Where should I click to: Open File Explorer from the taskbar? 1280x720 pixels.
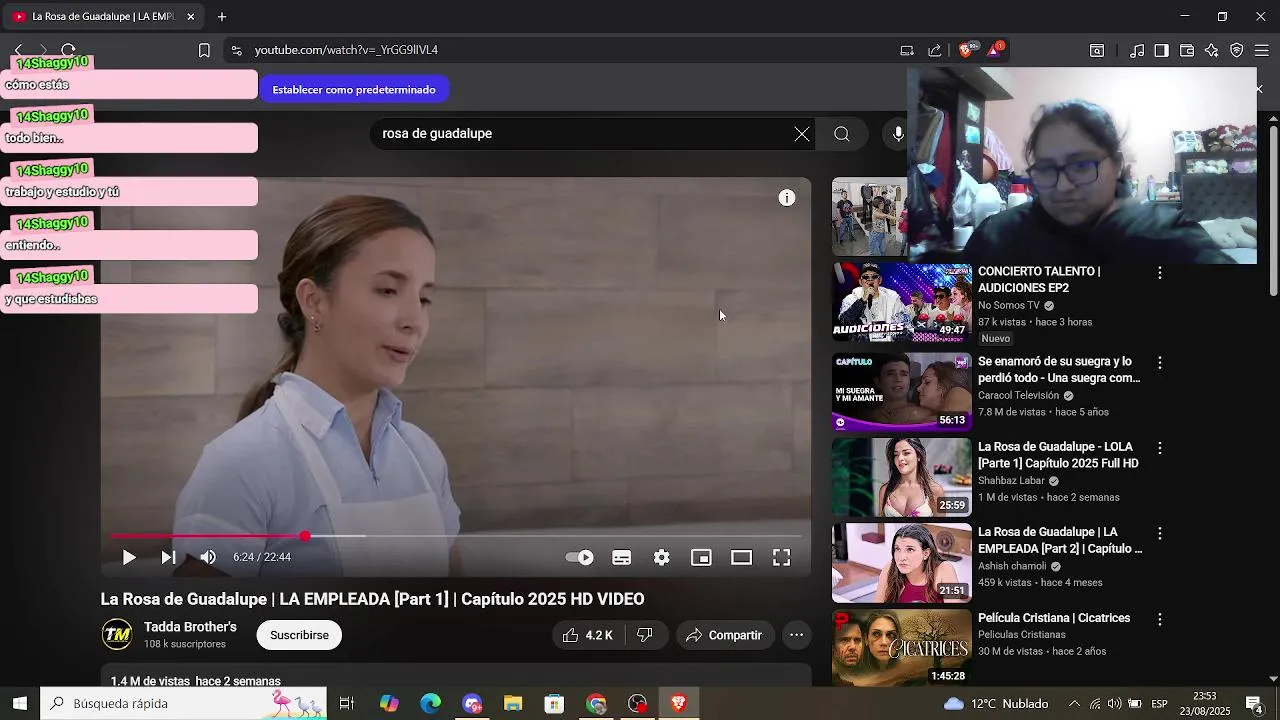pyautogui.click(x=513, y=704)
